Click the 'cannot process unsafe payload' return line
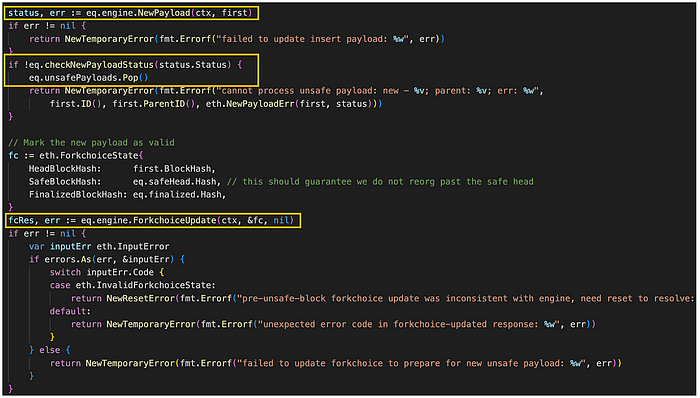 286,91
